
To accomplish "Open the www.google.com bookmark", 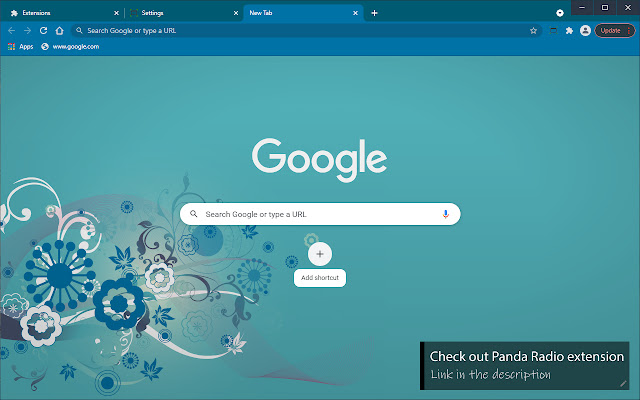I will coord(70,47).
